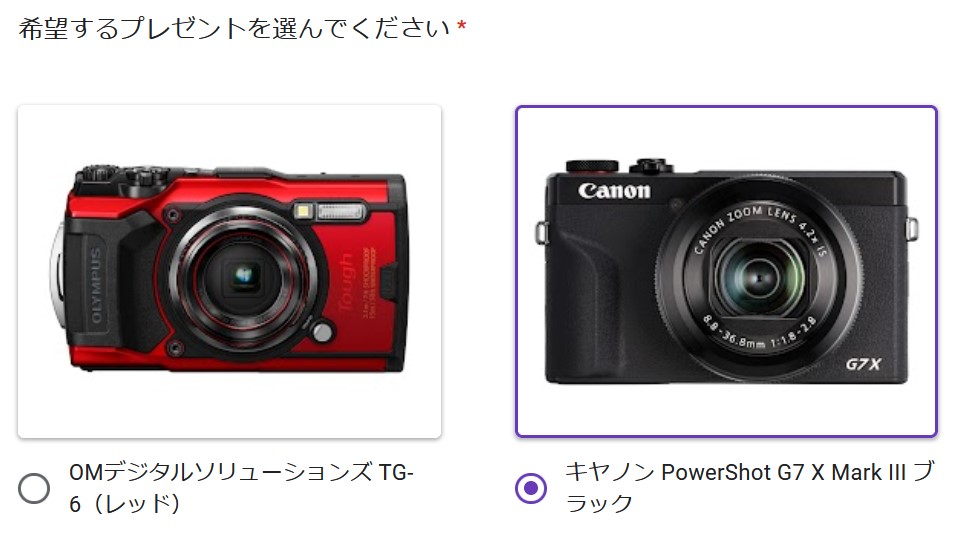Click the silver round button on the red camera
The height and width of the screenshot is (547, 963).
[x=322, y=332]
